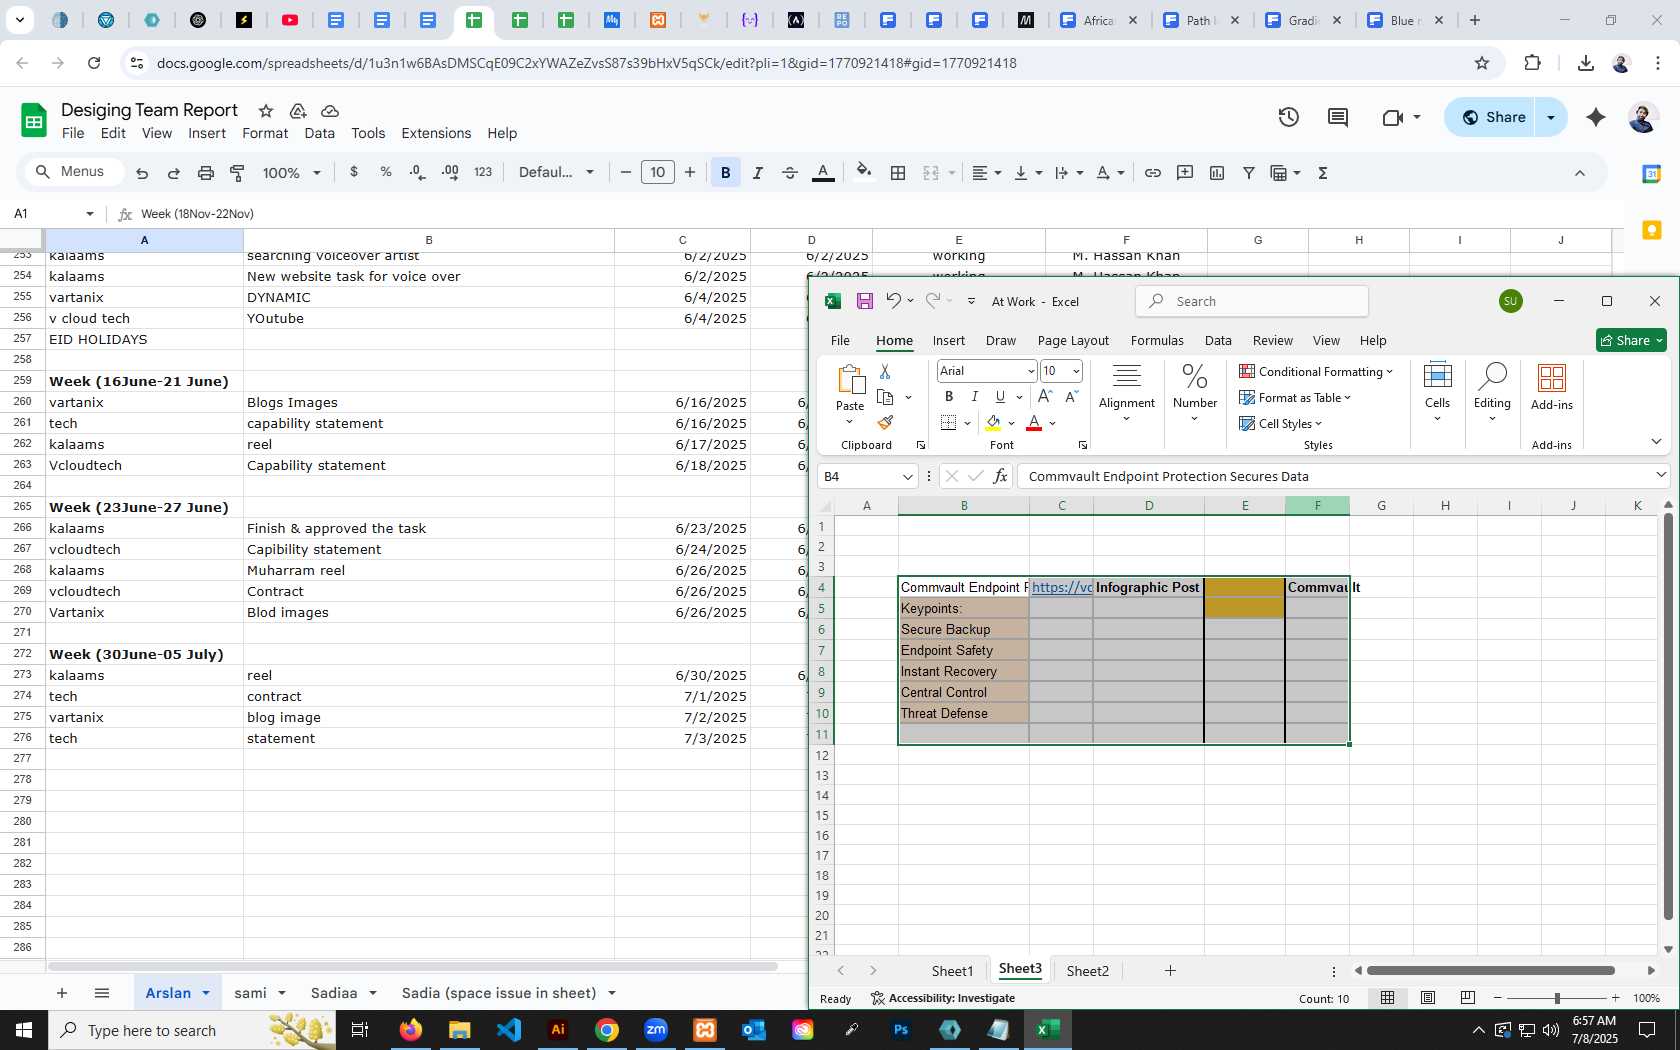Open Conditional Formatting dropdown in Excel
Screen dimensions: 1680x1050
1315,371
